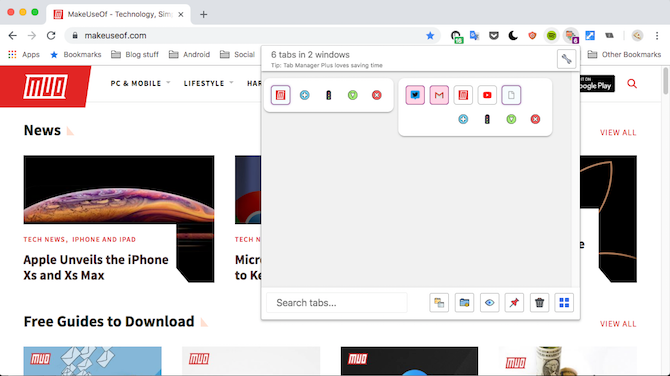Select the Gmail tab icon
The width and height of the screenshot is (670, 376).
click(439, 95)
